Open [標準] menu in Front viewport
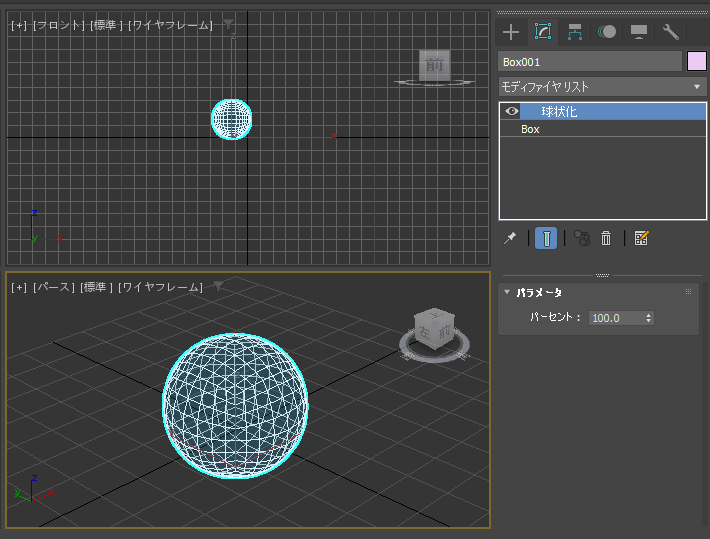Viewport: 710px width, 539px height. coord(106,25)
